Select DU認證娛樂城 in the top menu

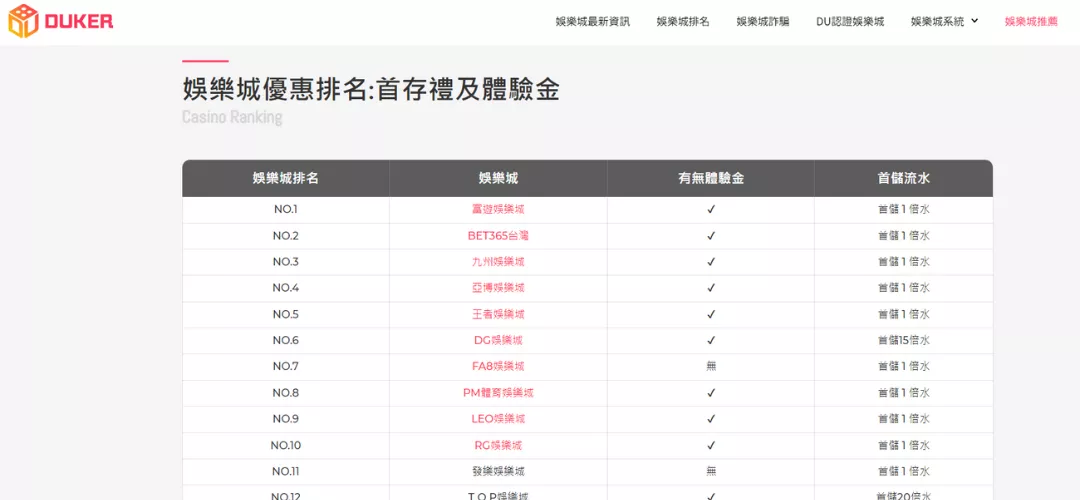pos(850,21)
